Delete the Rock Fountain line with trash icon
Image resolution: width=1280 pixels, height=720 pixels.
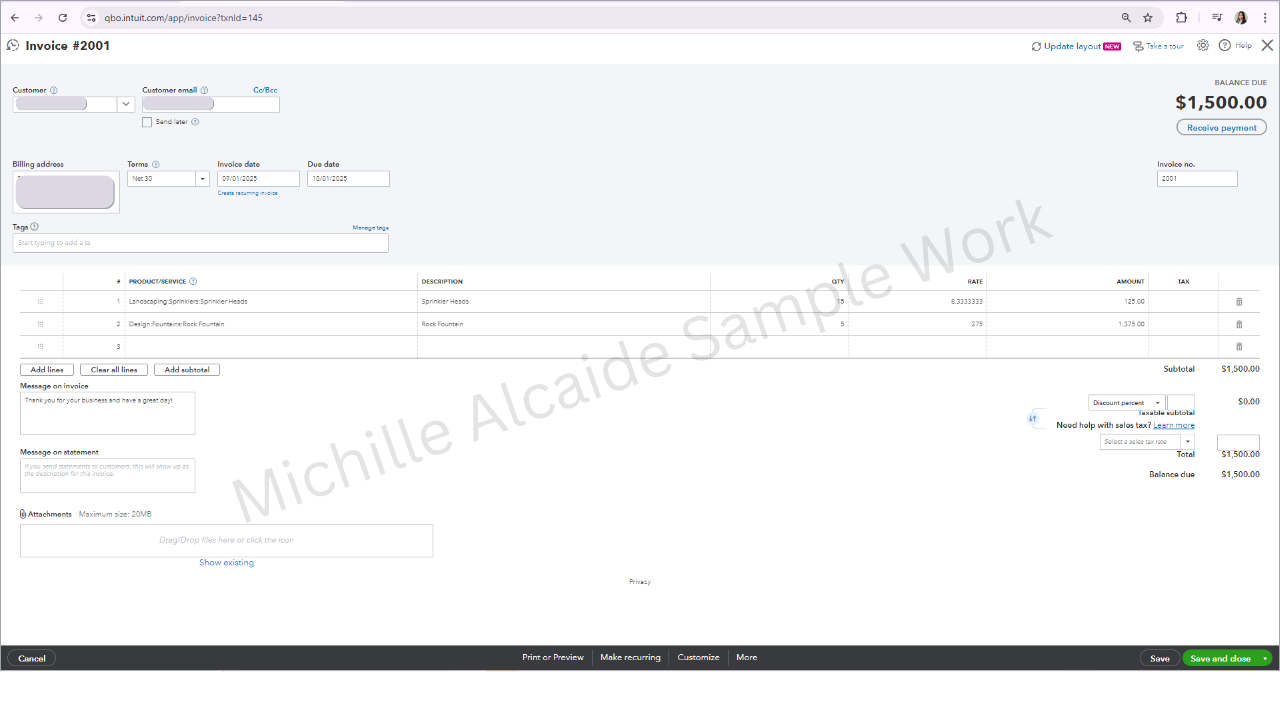(x=1239, y=324)
